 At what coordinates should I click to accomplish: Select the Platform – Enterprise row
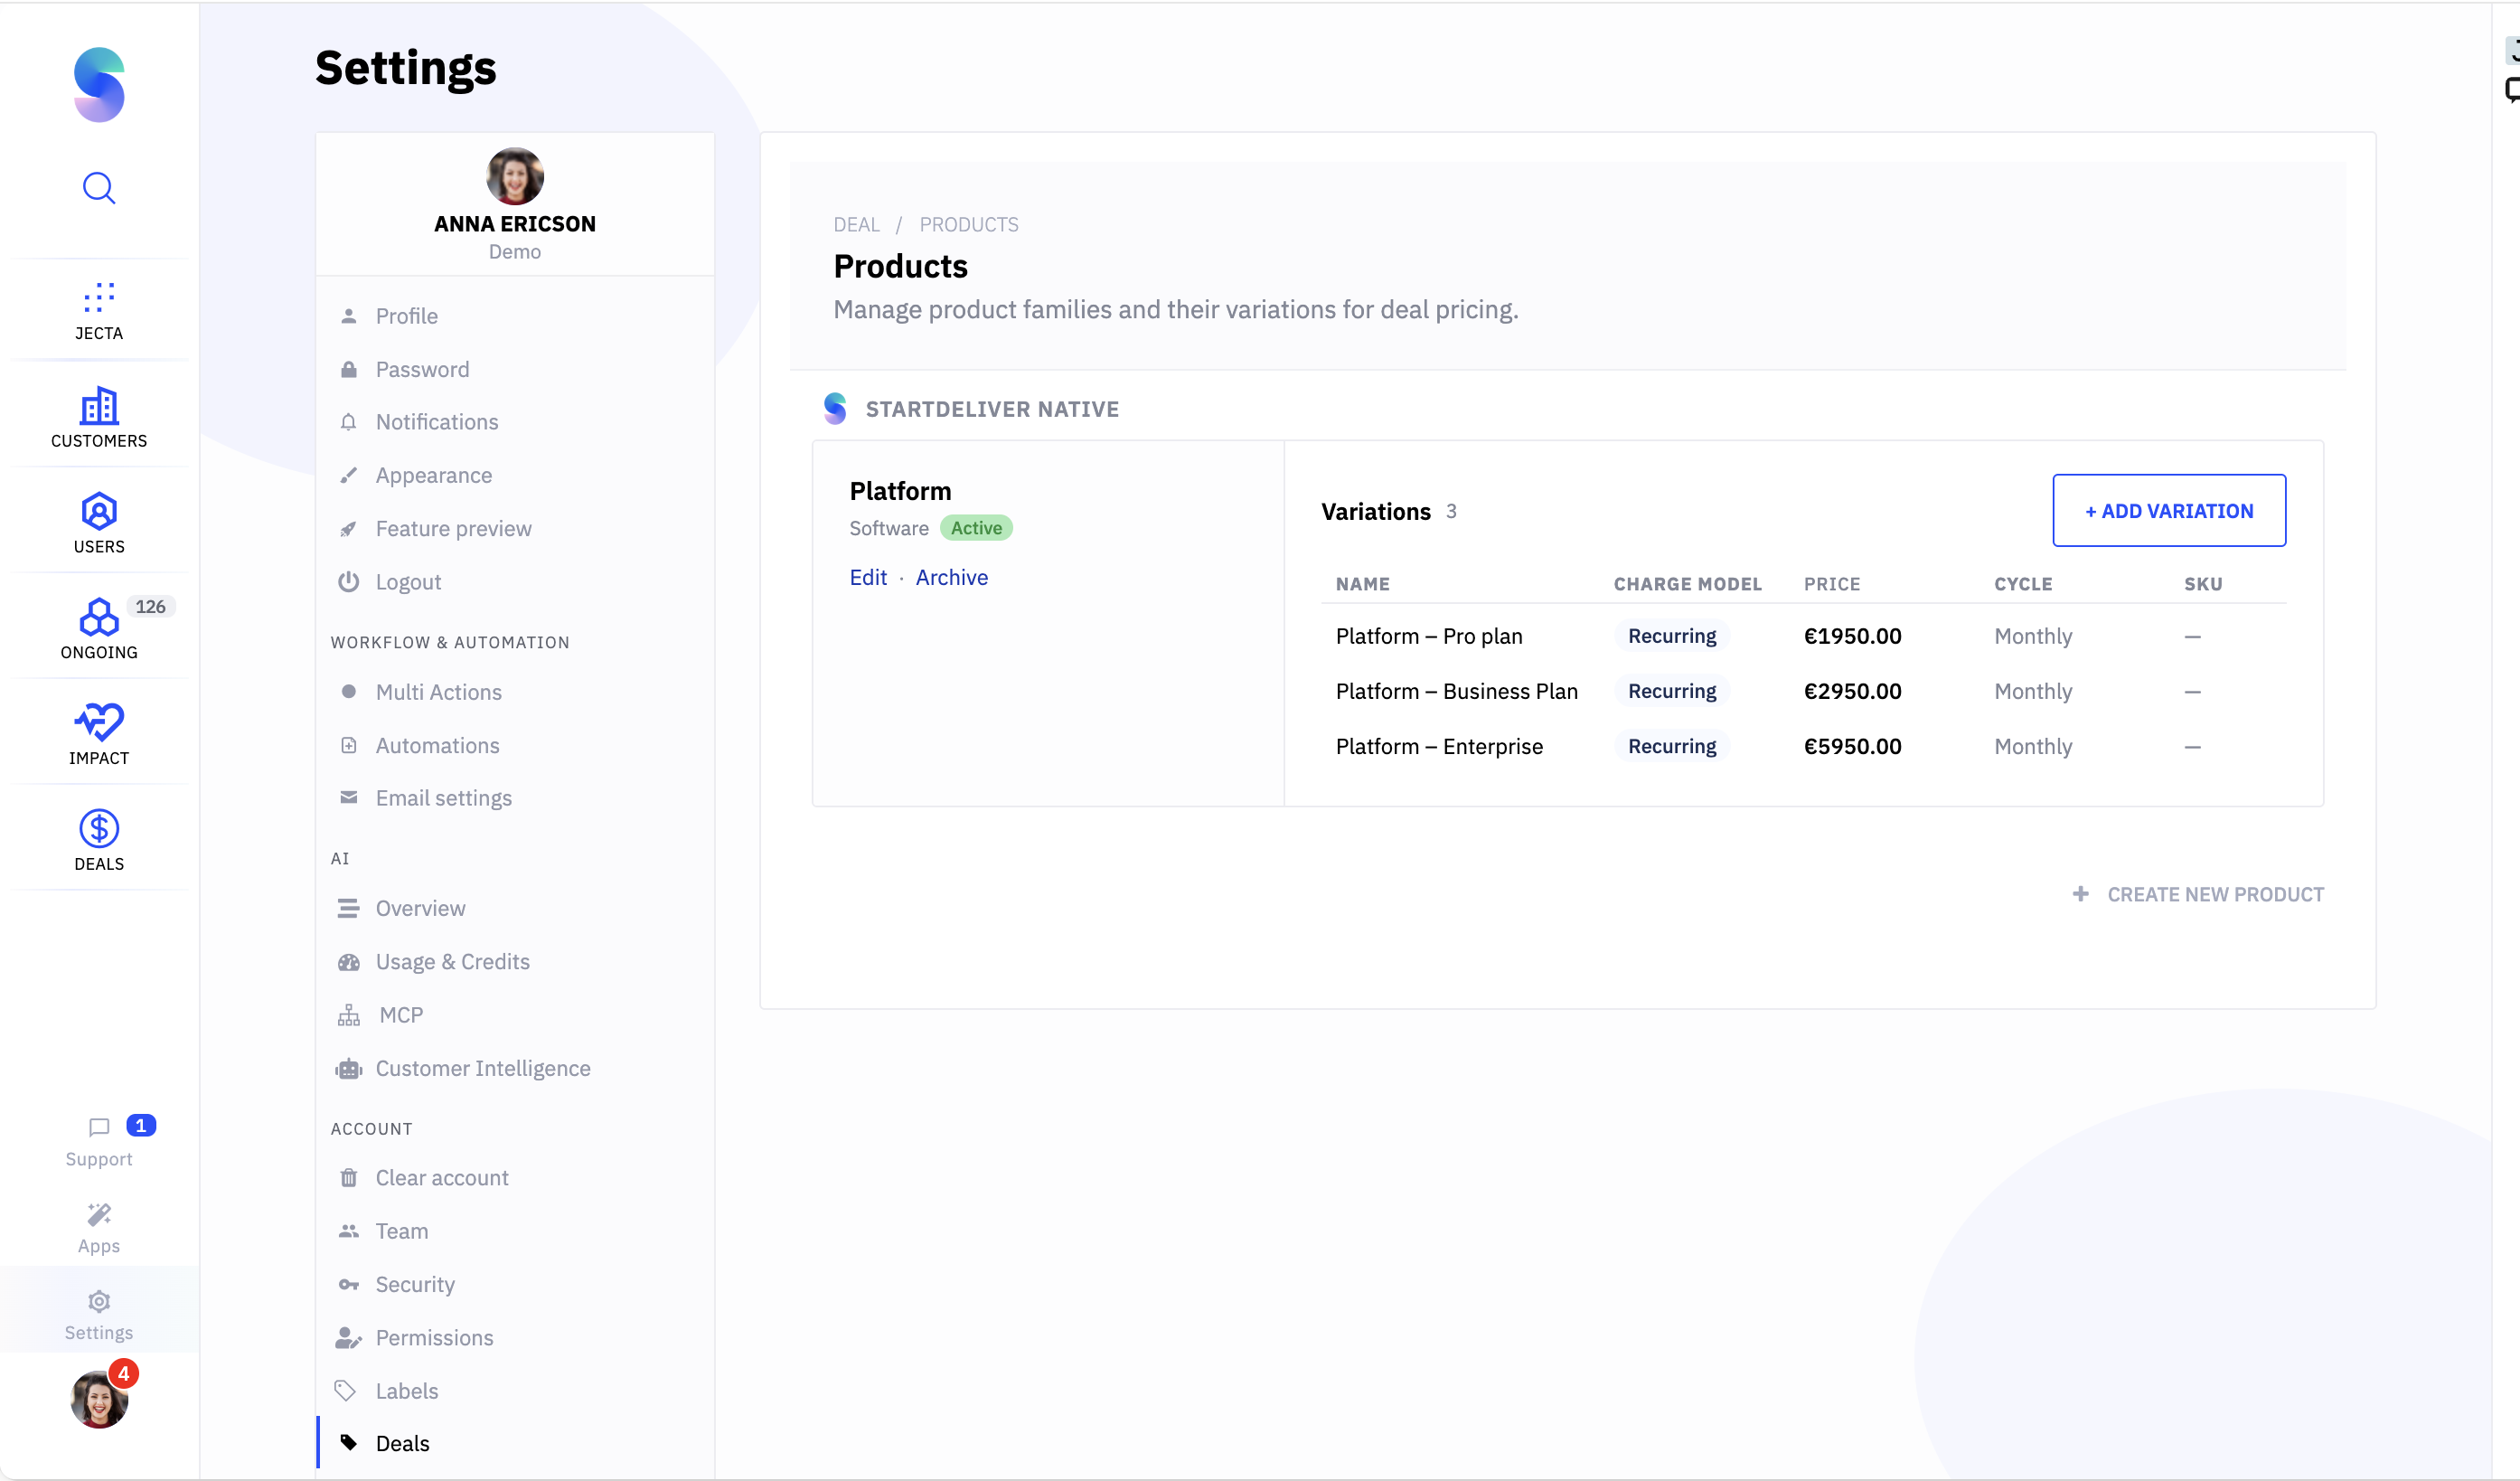point(1803,746)
